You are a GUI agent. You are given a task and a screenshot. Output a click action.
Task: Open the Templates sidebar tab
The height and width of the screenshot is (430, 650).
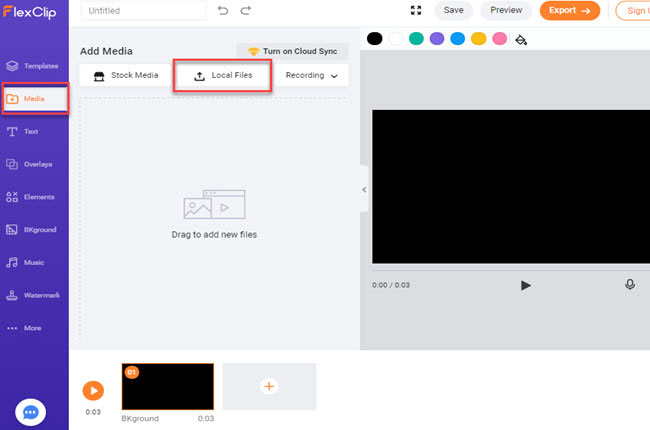(34, 66)
